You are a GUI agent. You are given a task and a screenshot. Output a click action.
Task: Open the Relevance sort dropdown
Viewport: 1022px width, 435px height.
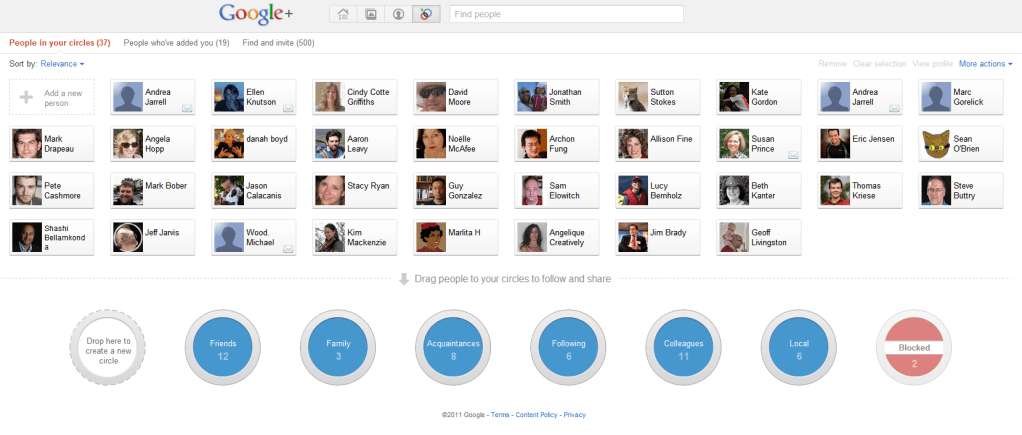[62, 64]
